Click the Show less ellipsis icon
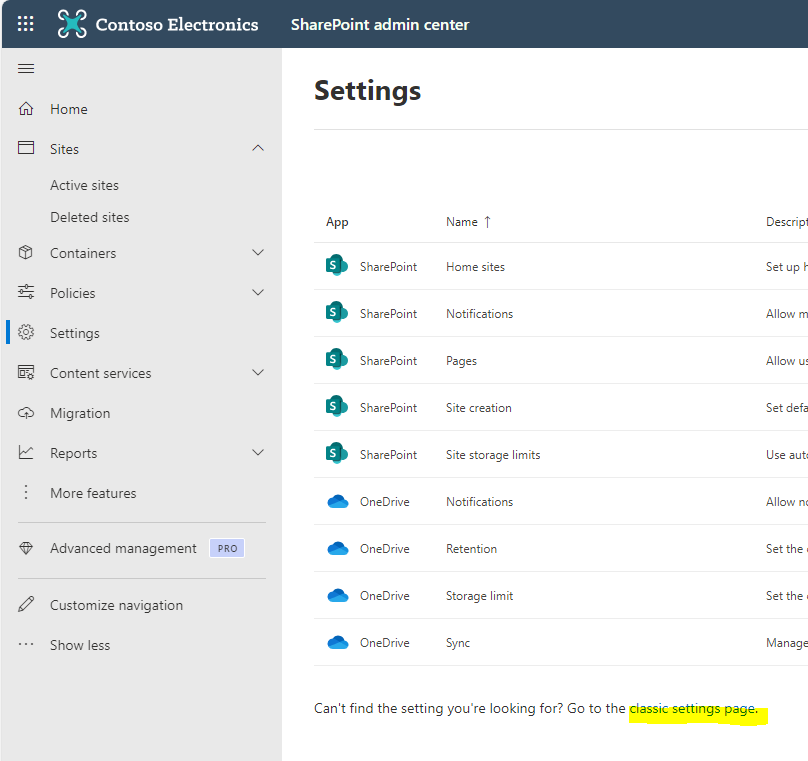This screenshot has width=808, height=761. (x=26, y=644)
